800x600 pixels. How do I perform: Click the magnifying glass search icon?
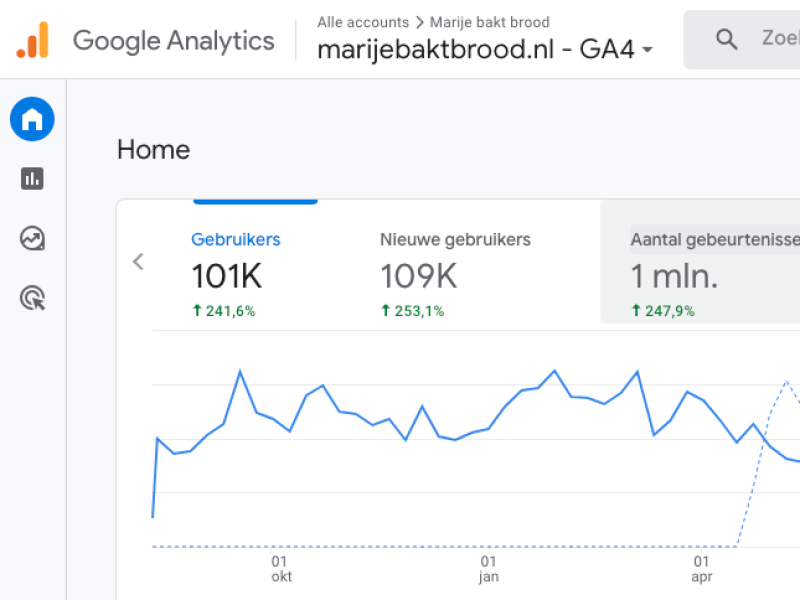[x=727, y=39]
